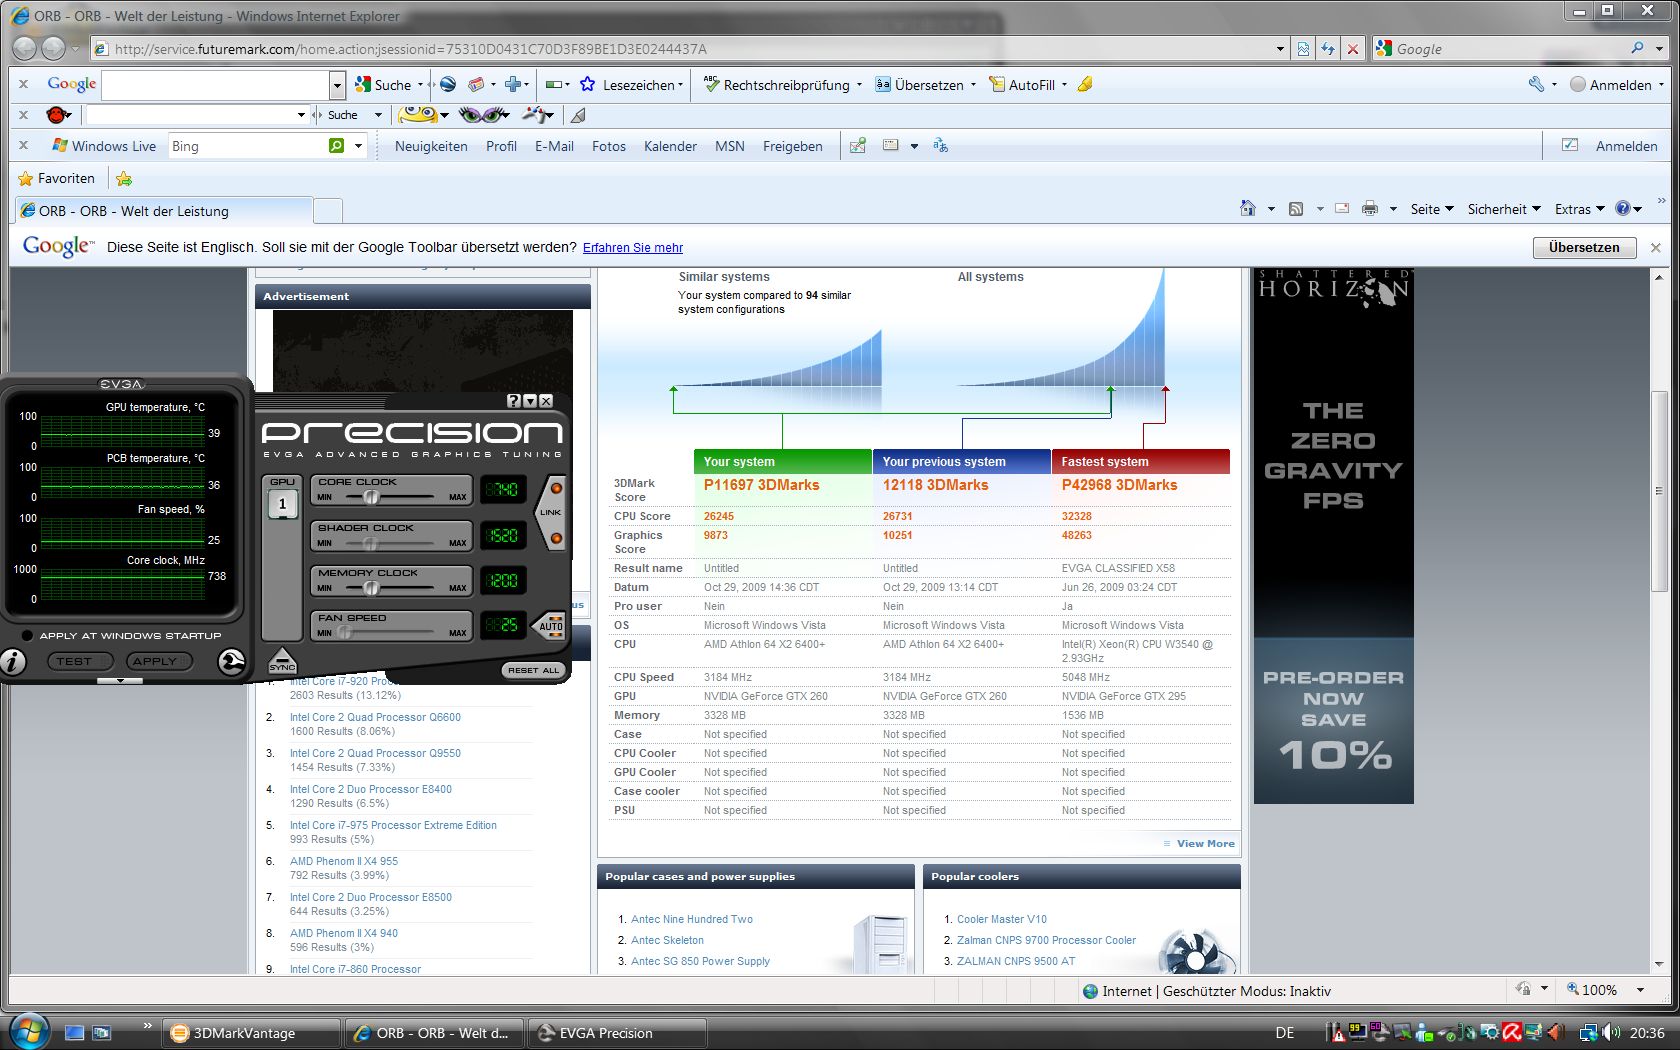Image resolution: width=1680 pixels, height=1050 pixels.
Task: Click the yellow smiley toolbar icon
Action: click(x=419, y=115)
